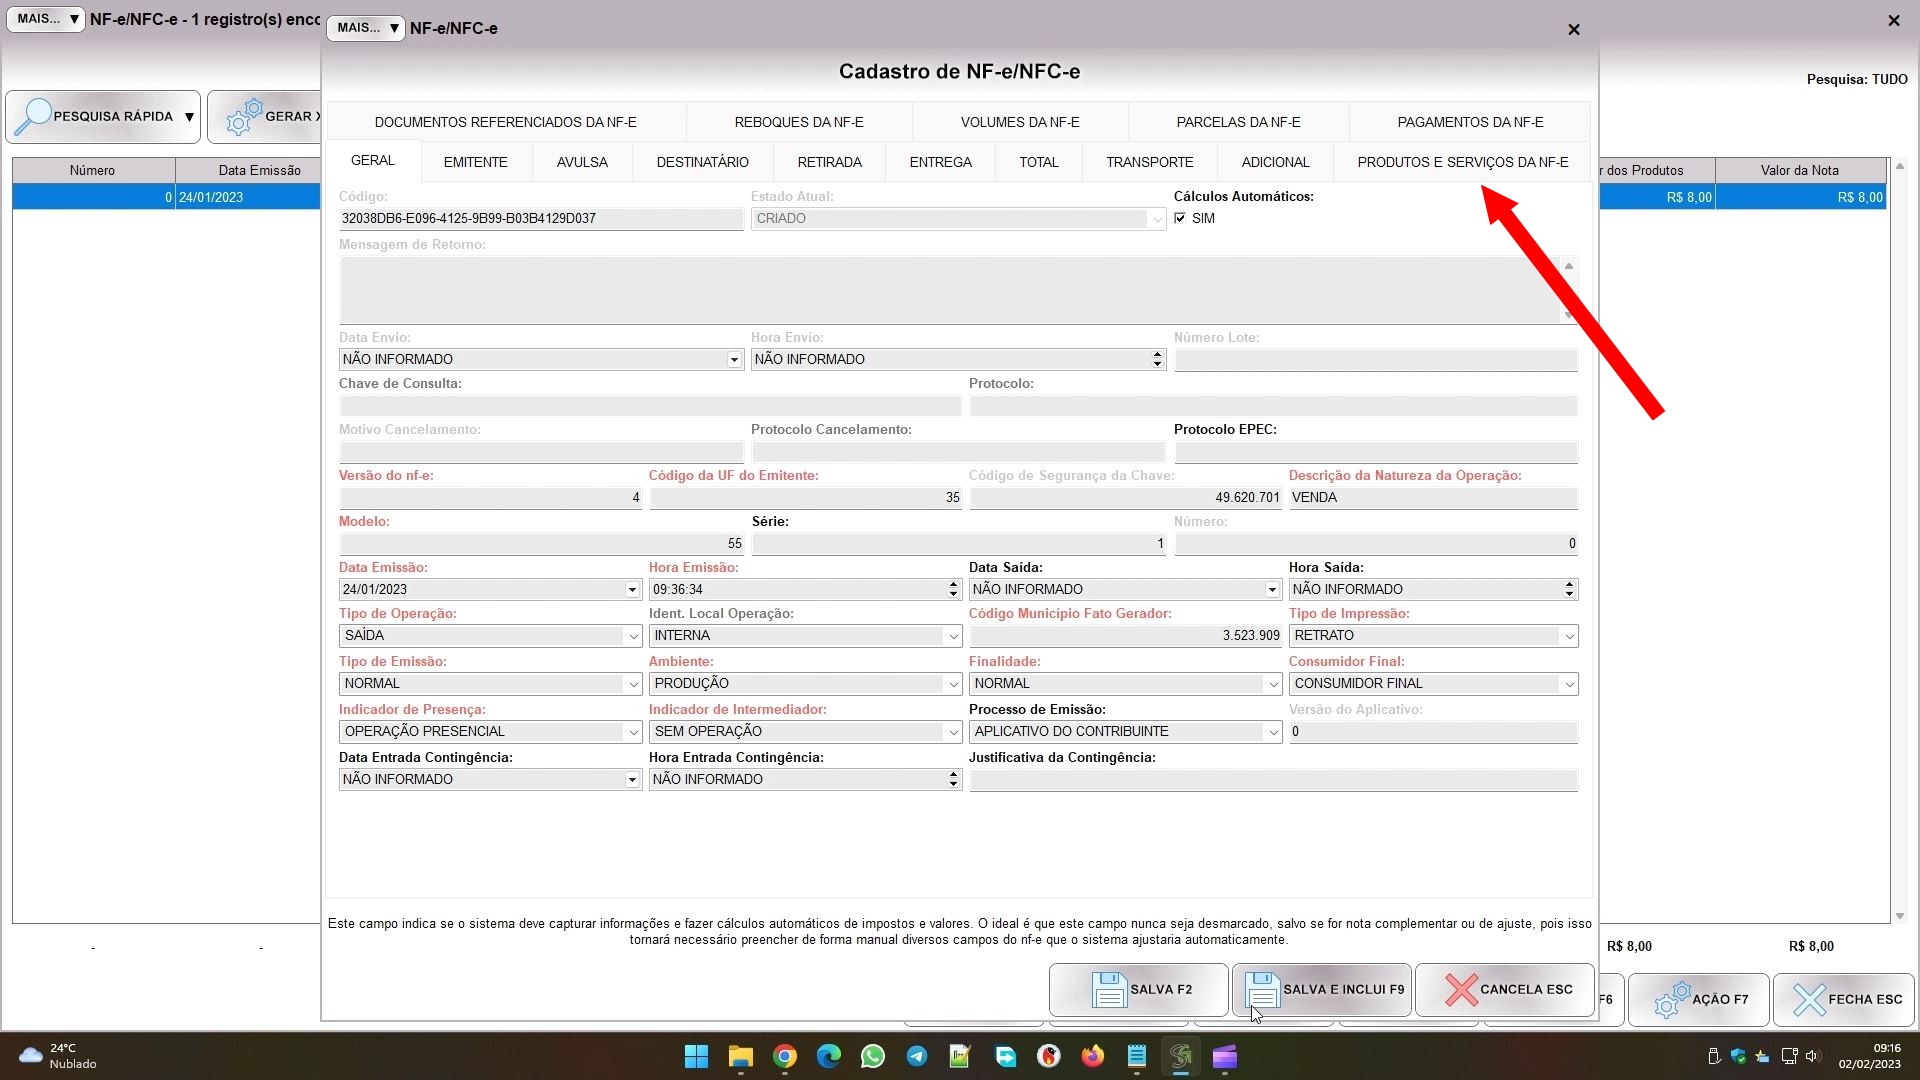1920x1080 pixels.
Task: Open the PRODUTOS E SERVIÇOS DA NF-E tab
Action: pos(1462,162)
